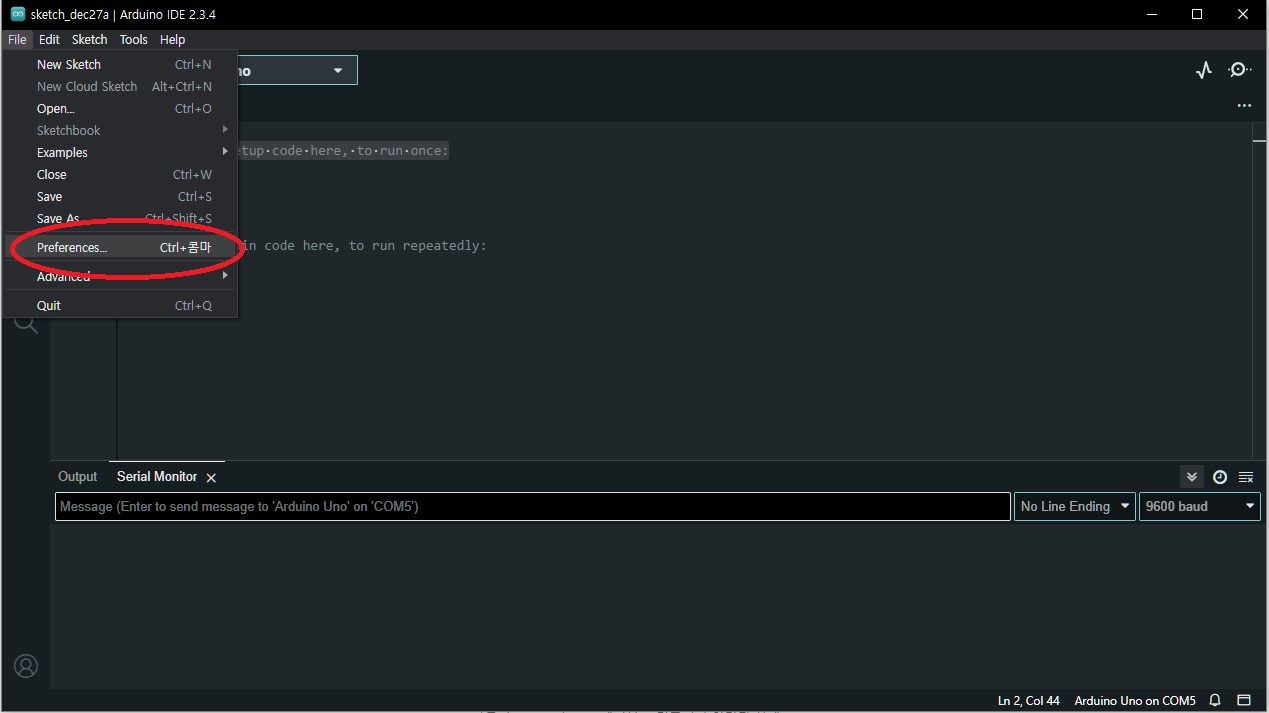Open Preferences... from File menu
This screenshot has width=1269, height=713.
click(x=120, y=247)
